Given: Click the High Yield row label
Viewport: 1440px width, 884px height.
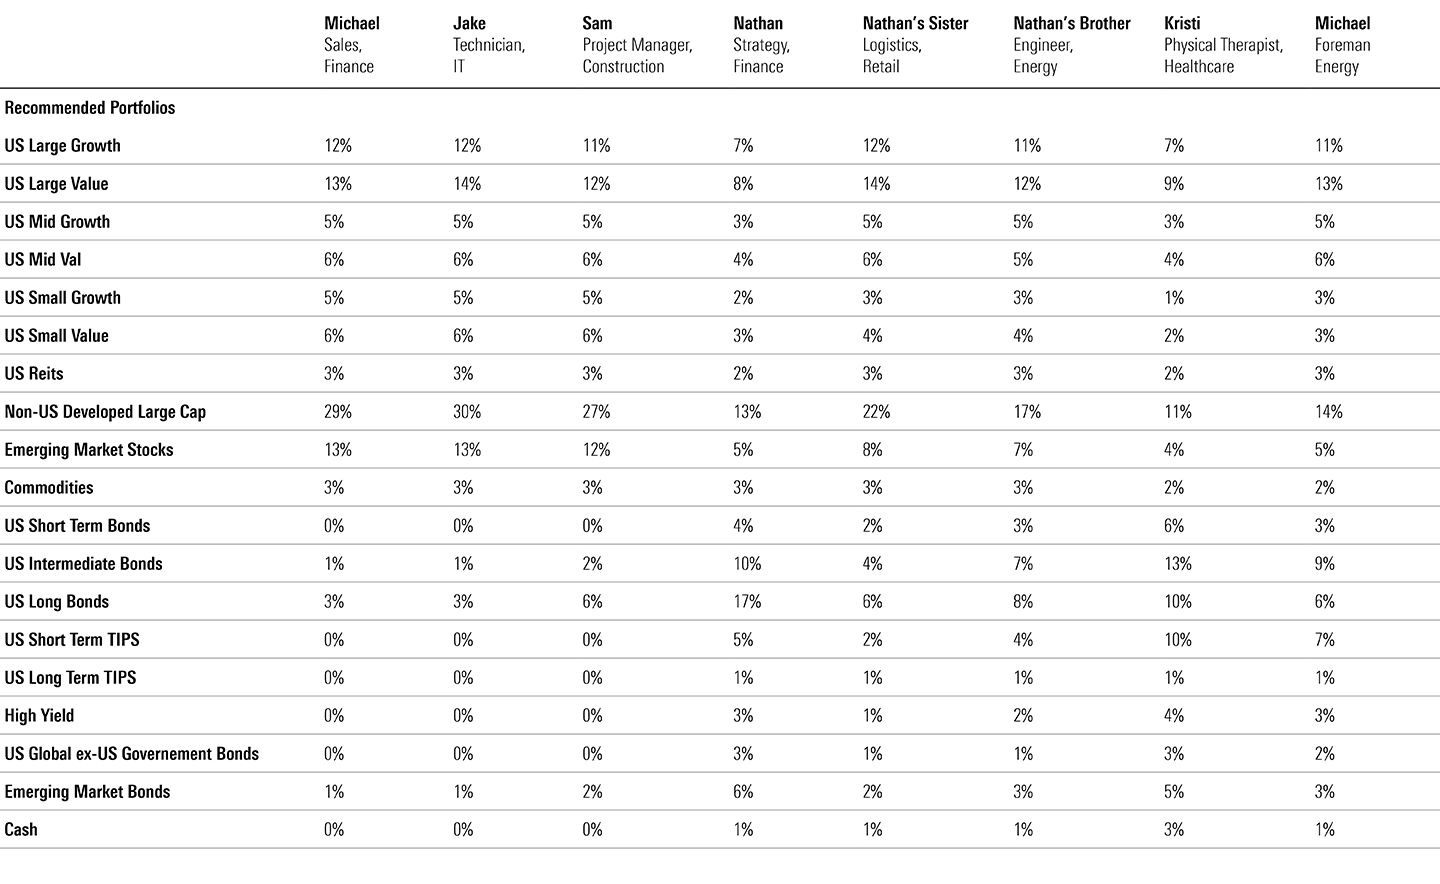Looking at the screenshot, I should click(39, 716).
